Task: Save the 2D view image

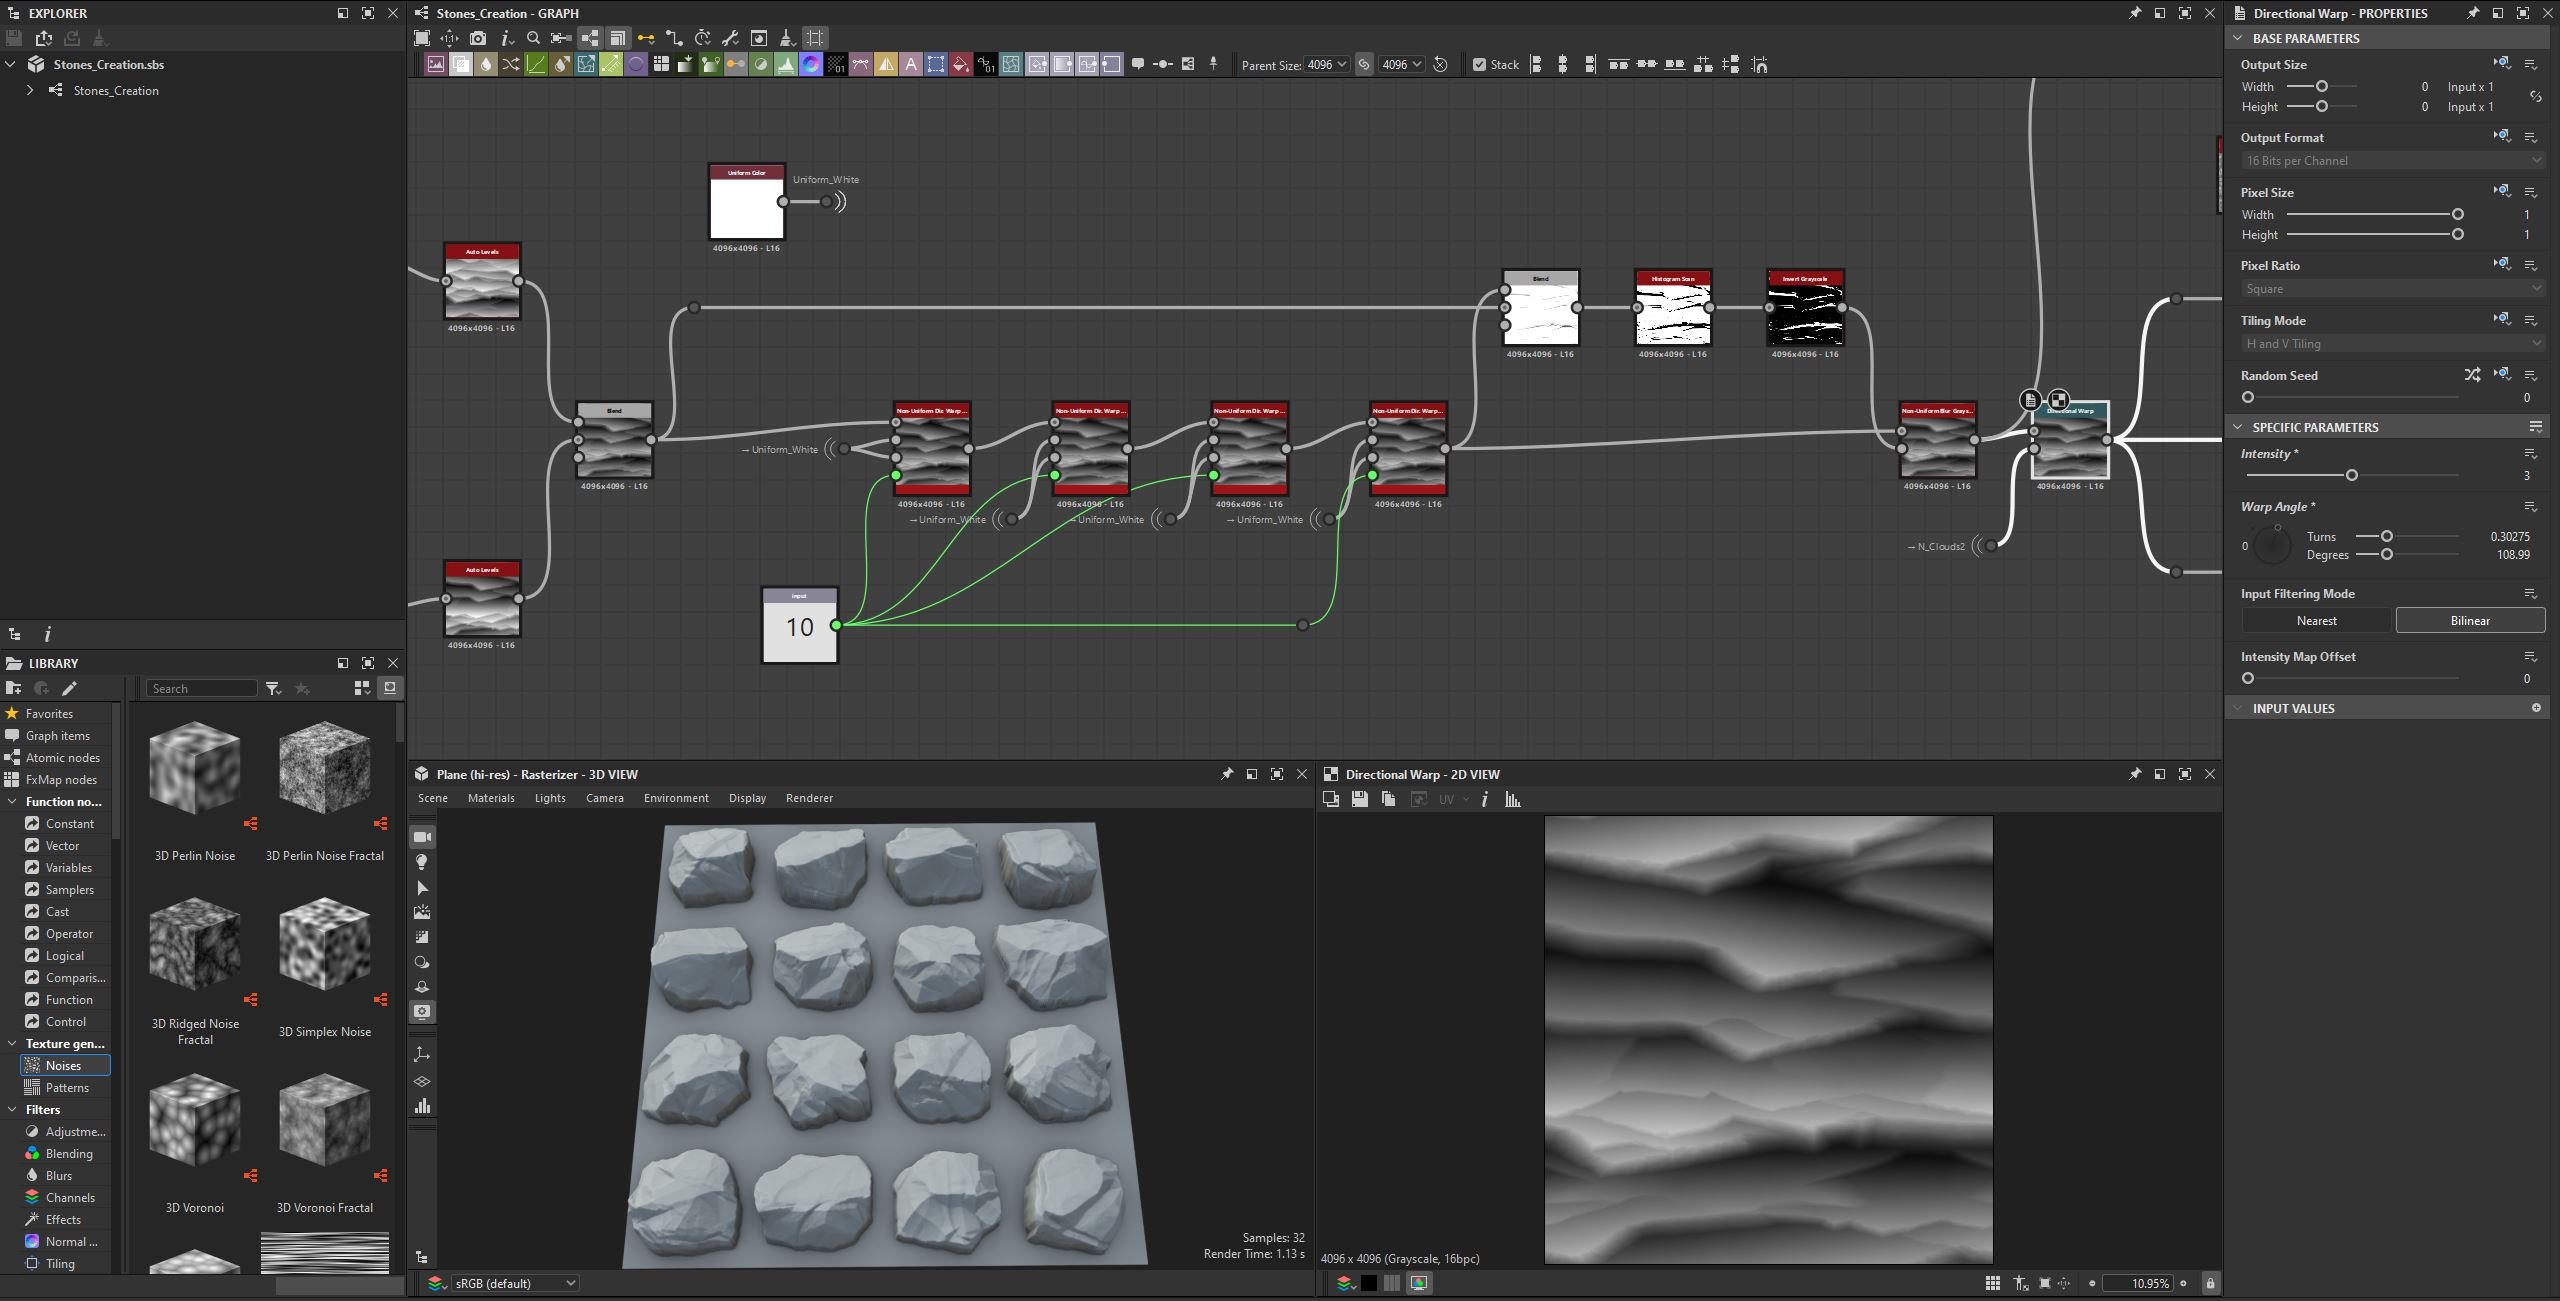Action: [1359, 799]
